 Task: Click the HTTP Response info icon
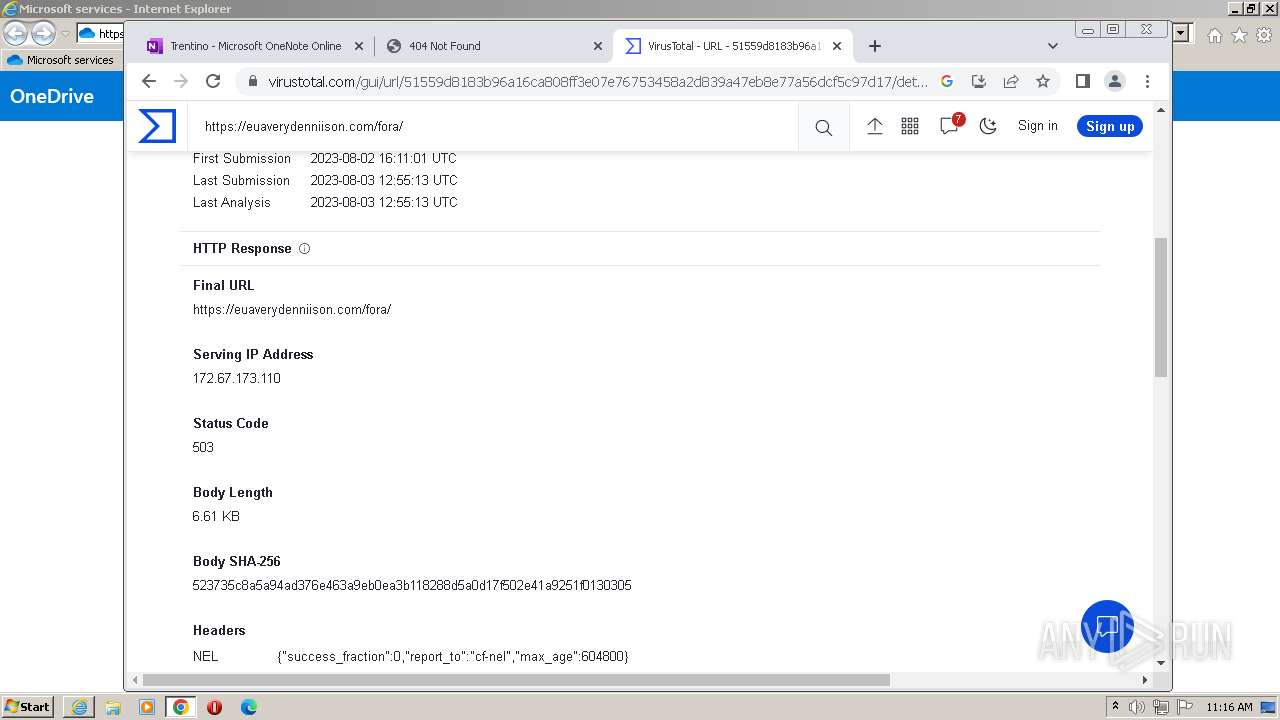(304, 249)
